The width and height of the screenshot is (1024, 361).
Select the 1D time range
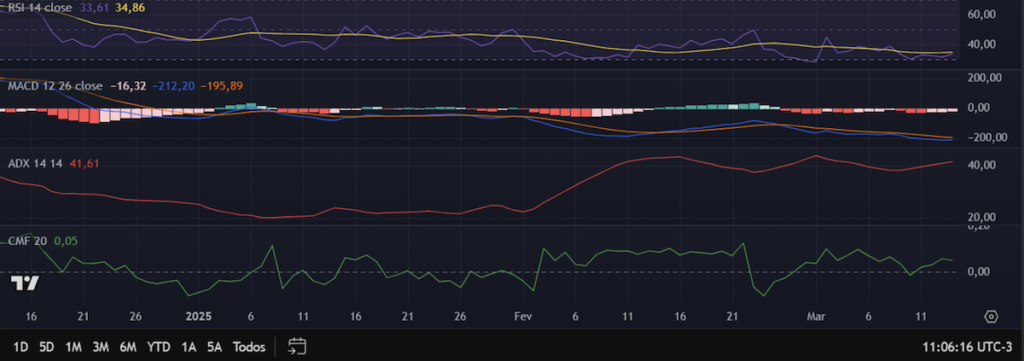21,347
